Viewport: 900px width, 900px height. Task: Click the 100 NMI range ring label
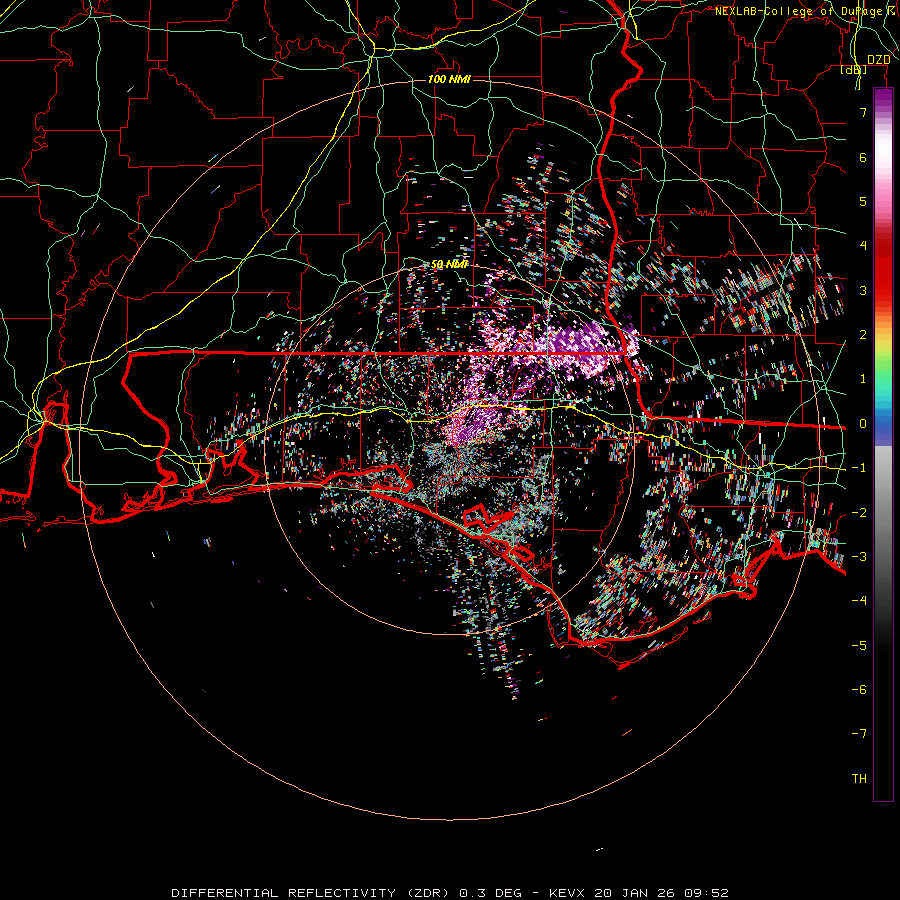pyautogui.click(x=449, y=79)
